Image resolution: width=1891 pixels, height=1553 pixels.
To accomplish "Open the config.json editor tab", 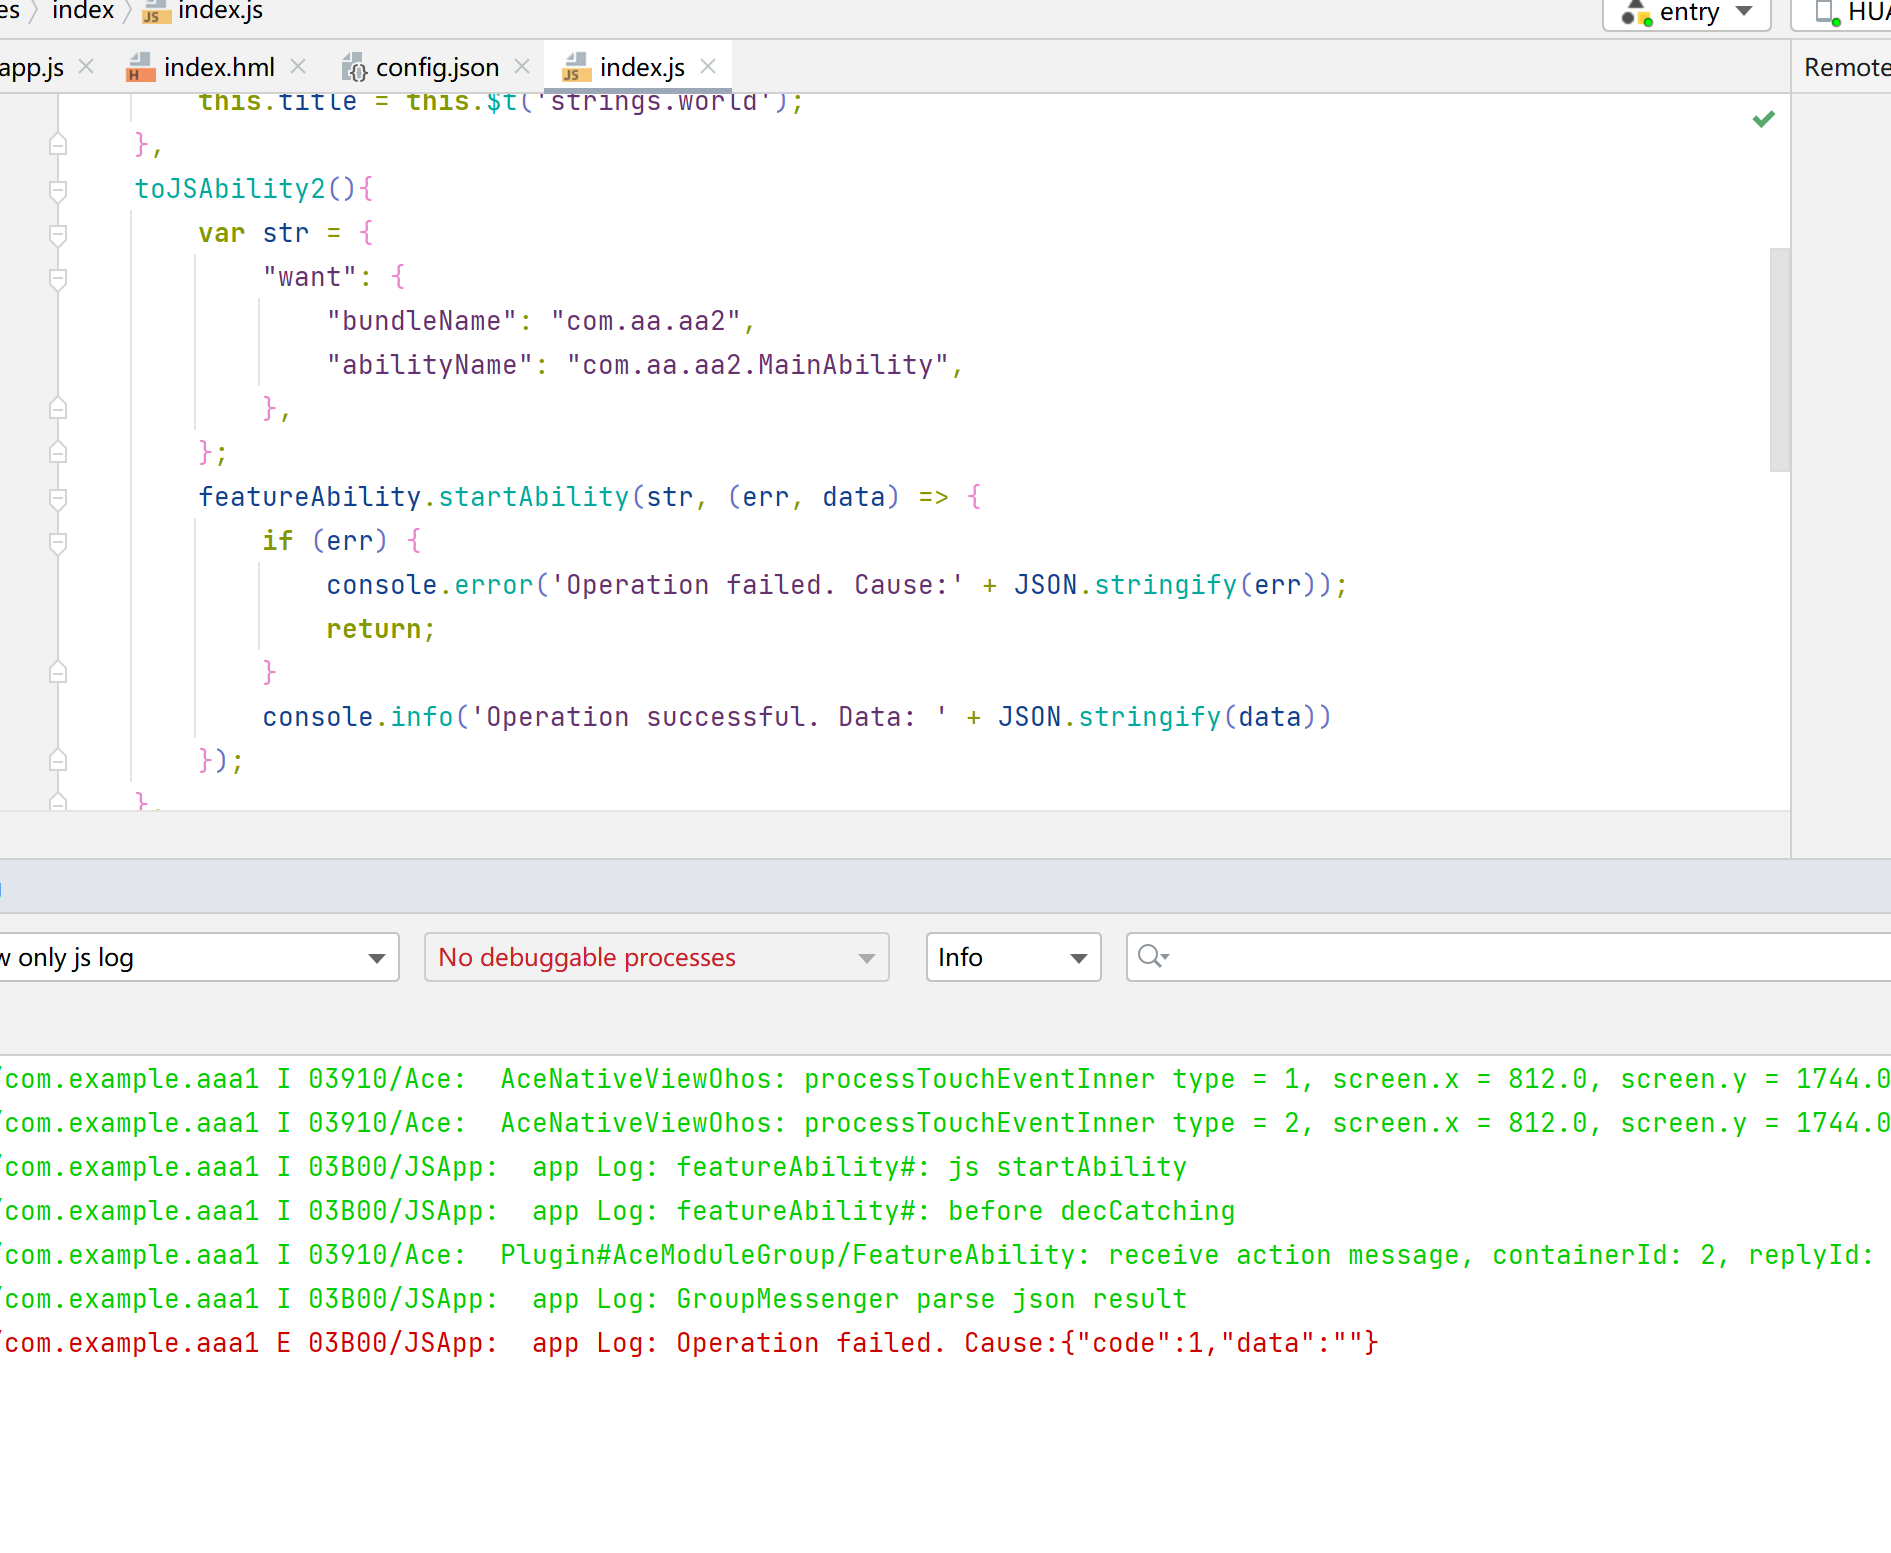I will tap(437, 67).
